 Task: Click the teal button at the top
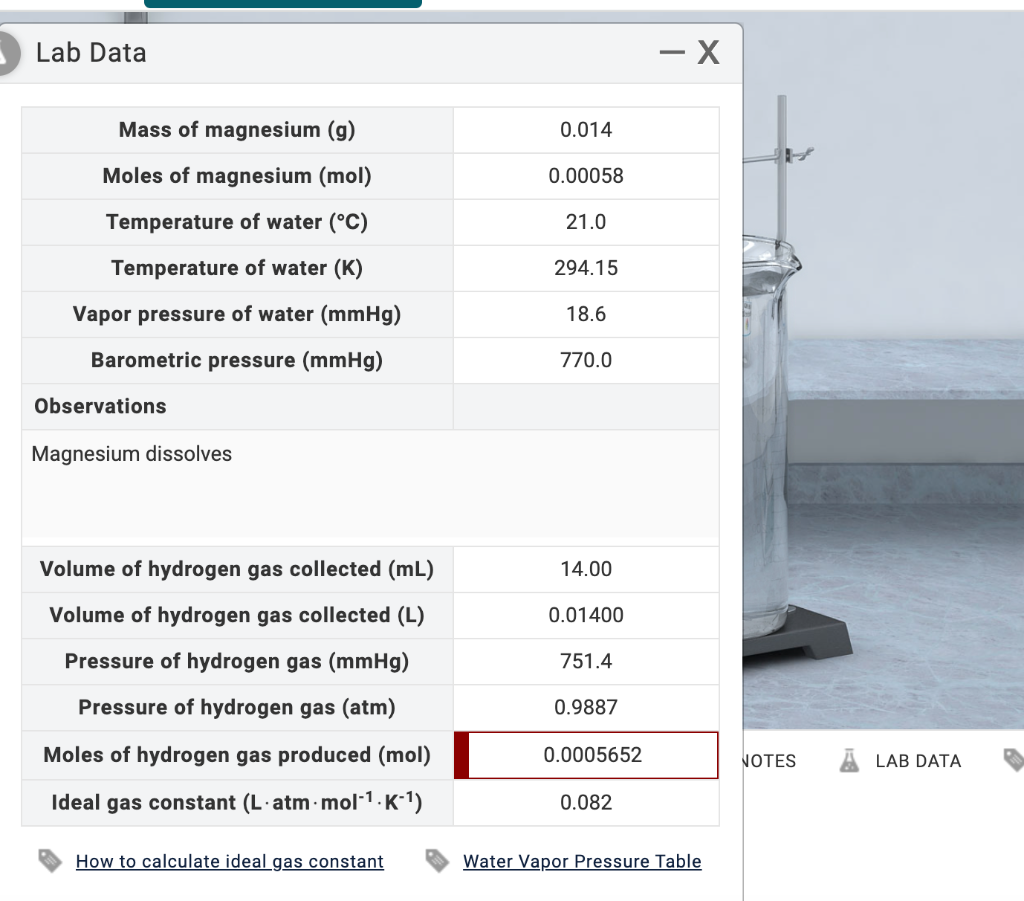[x=283, y=3]
